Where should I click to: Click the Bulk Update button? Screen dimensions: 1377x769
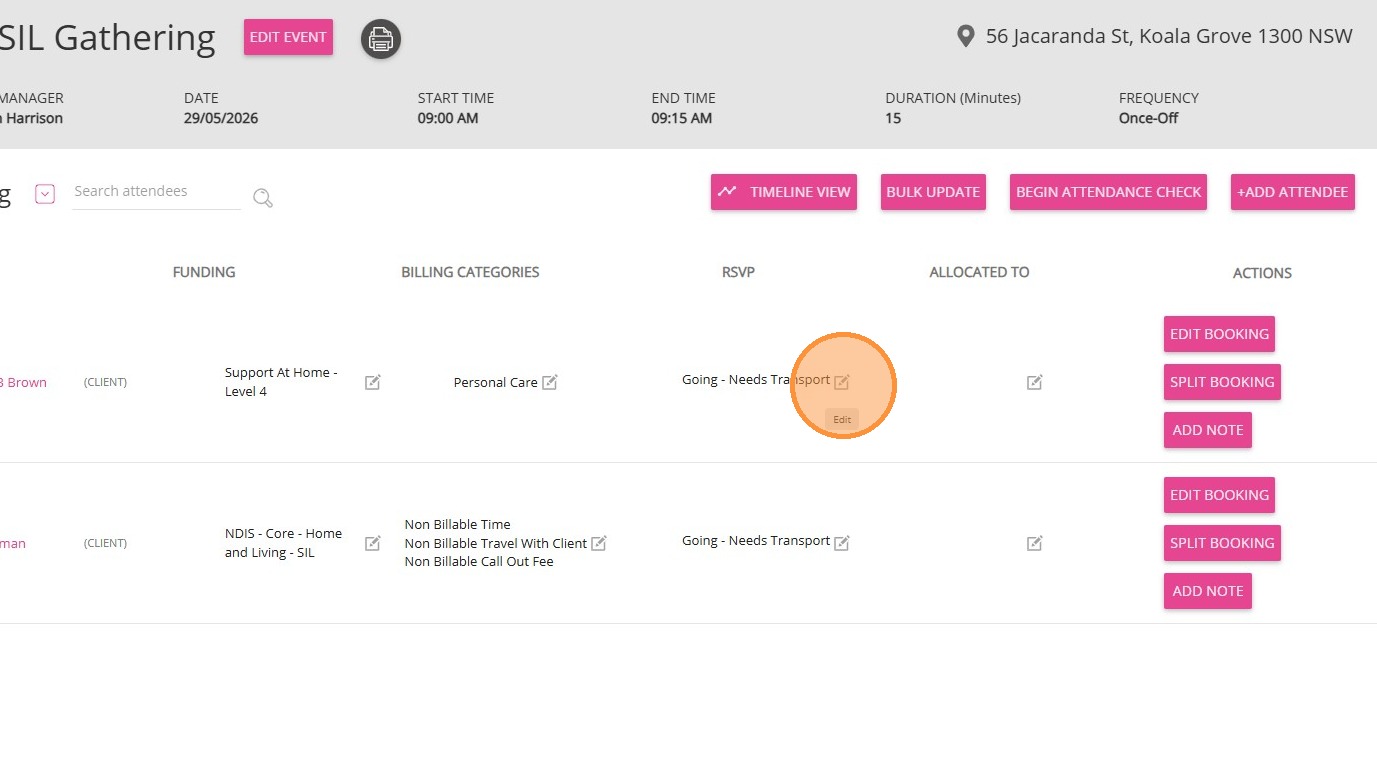[933, 192]
